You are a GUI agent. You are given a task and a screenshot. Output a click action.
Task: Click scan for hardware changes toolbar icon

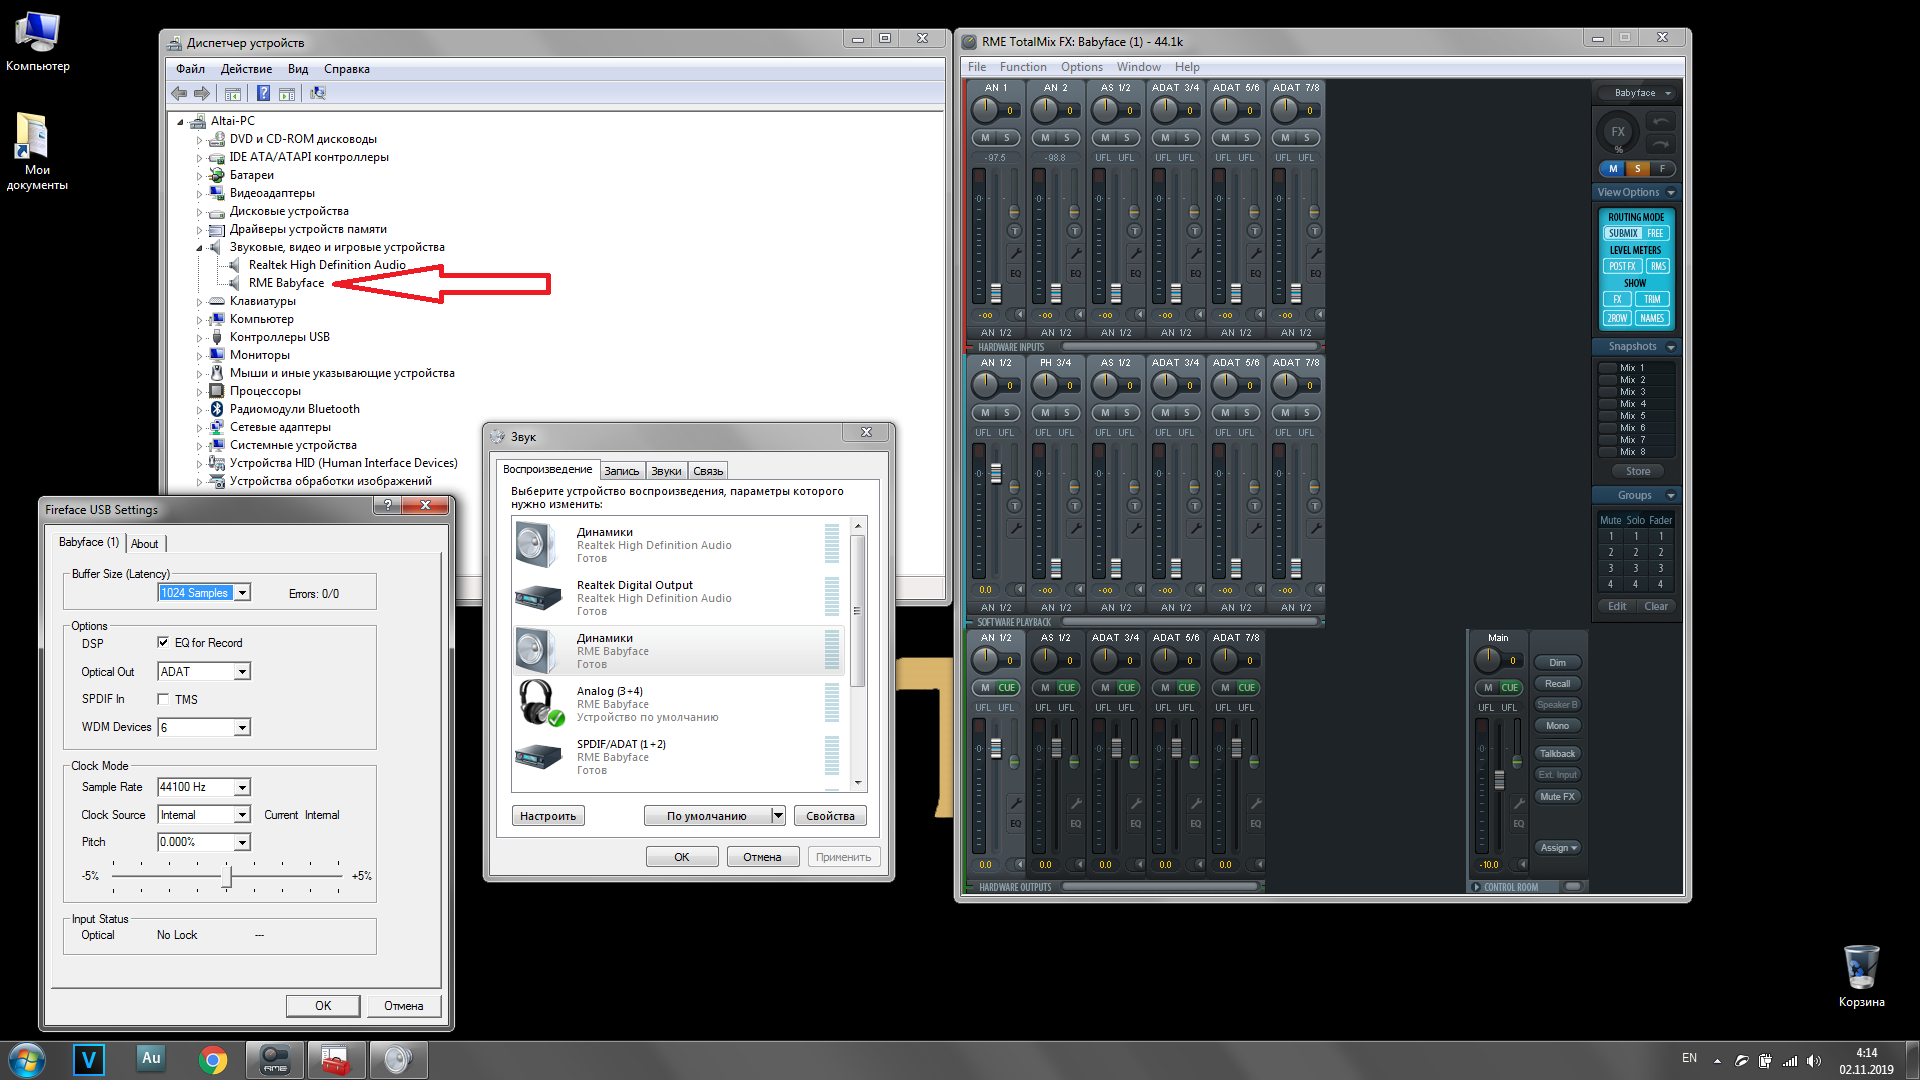(318, 93)
